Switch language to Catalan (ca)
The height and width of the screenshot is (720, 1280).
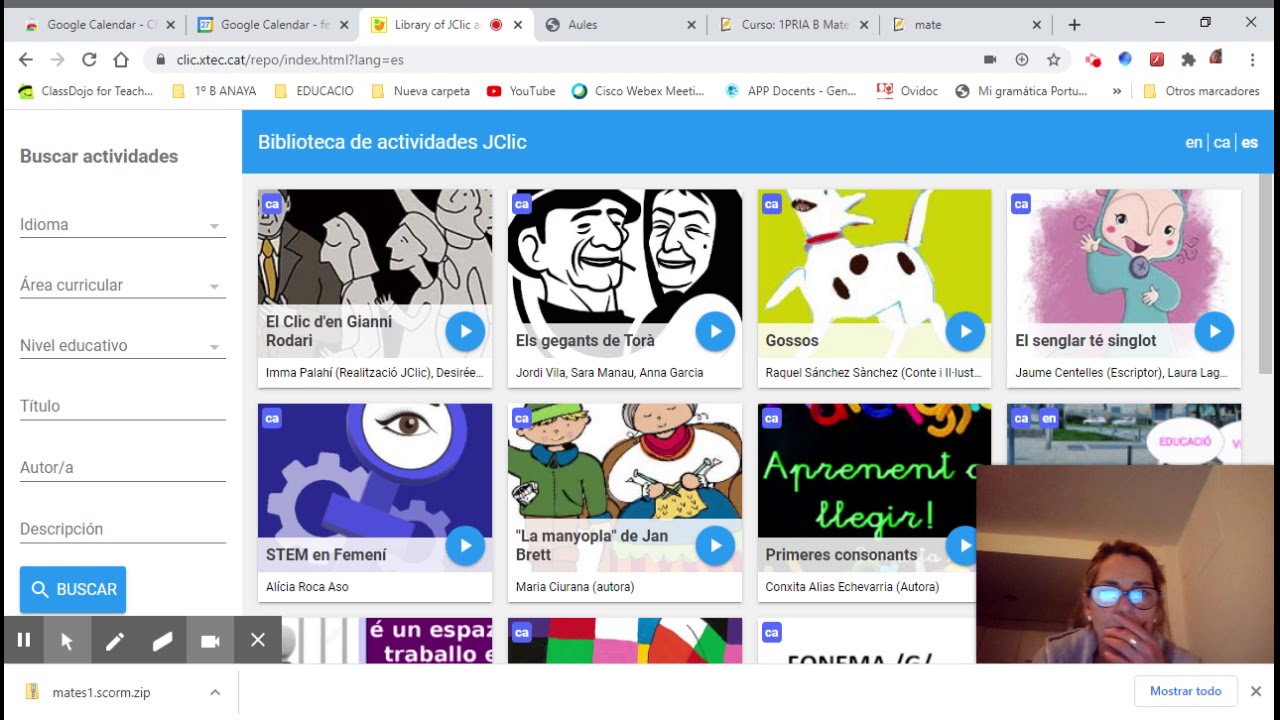click(x=1222, y=142)
